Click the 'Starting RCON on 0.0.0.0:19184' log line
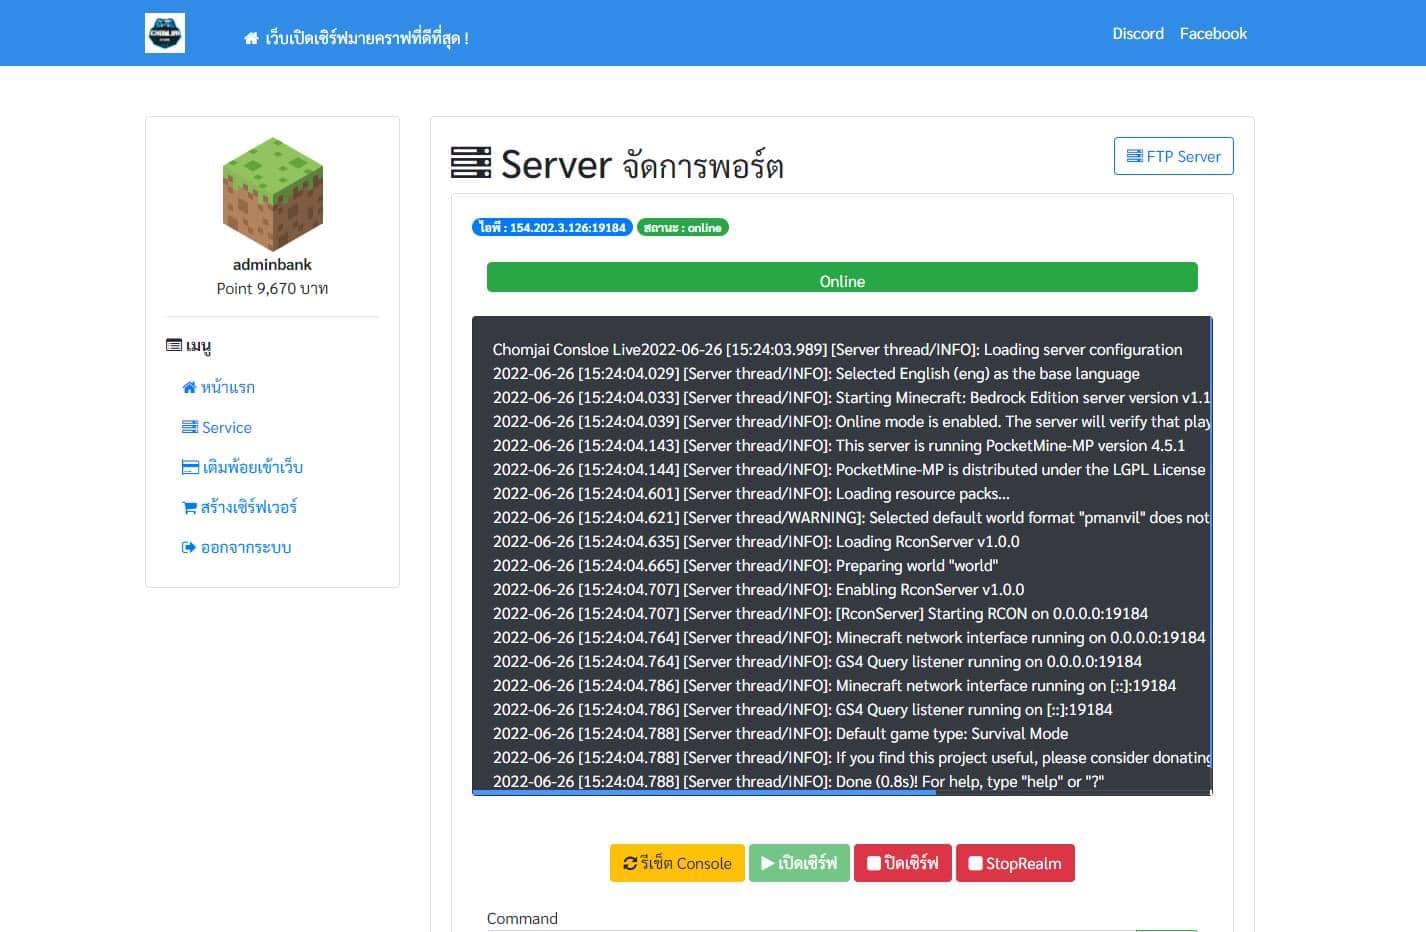The image size is (1426, 932). click(820, 613)
